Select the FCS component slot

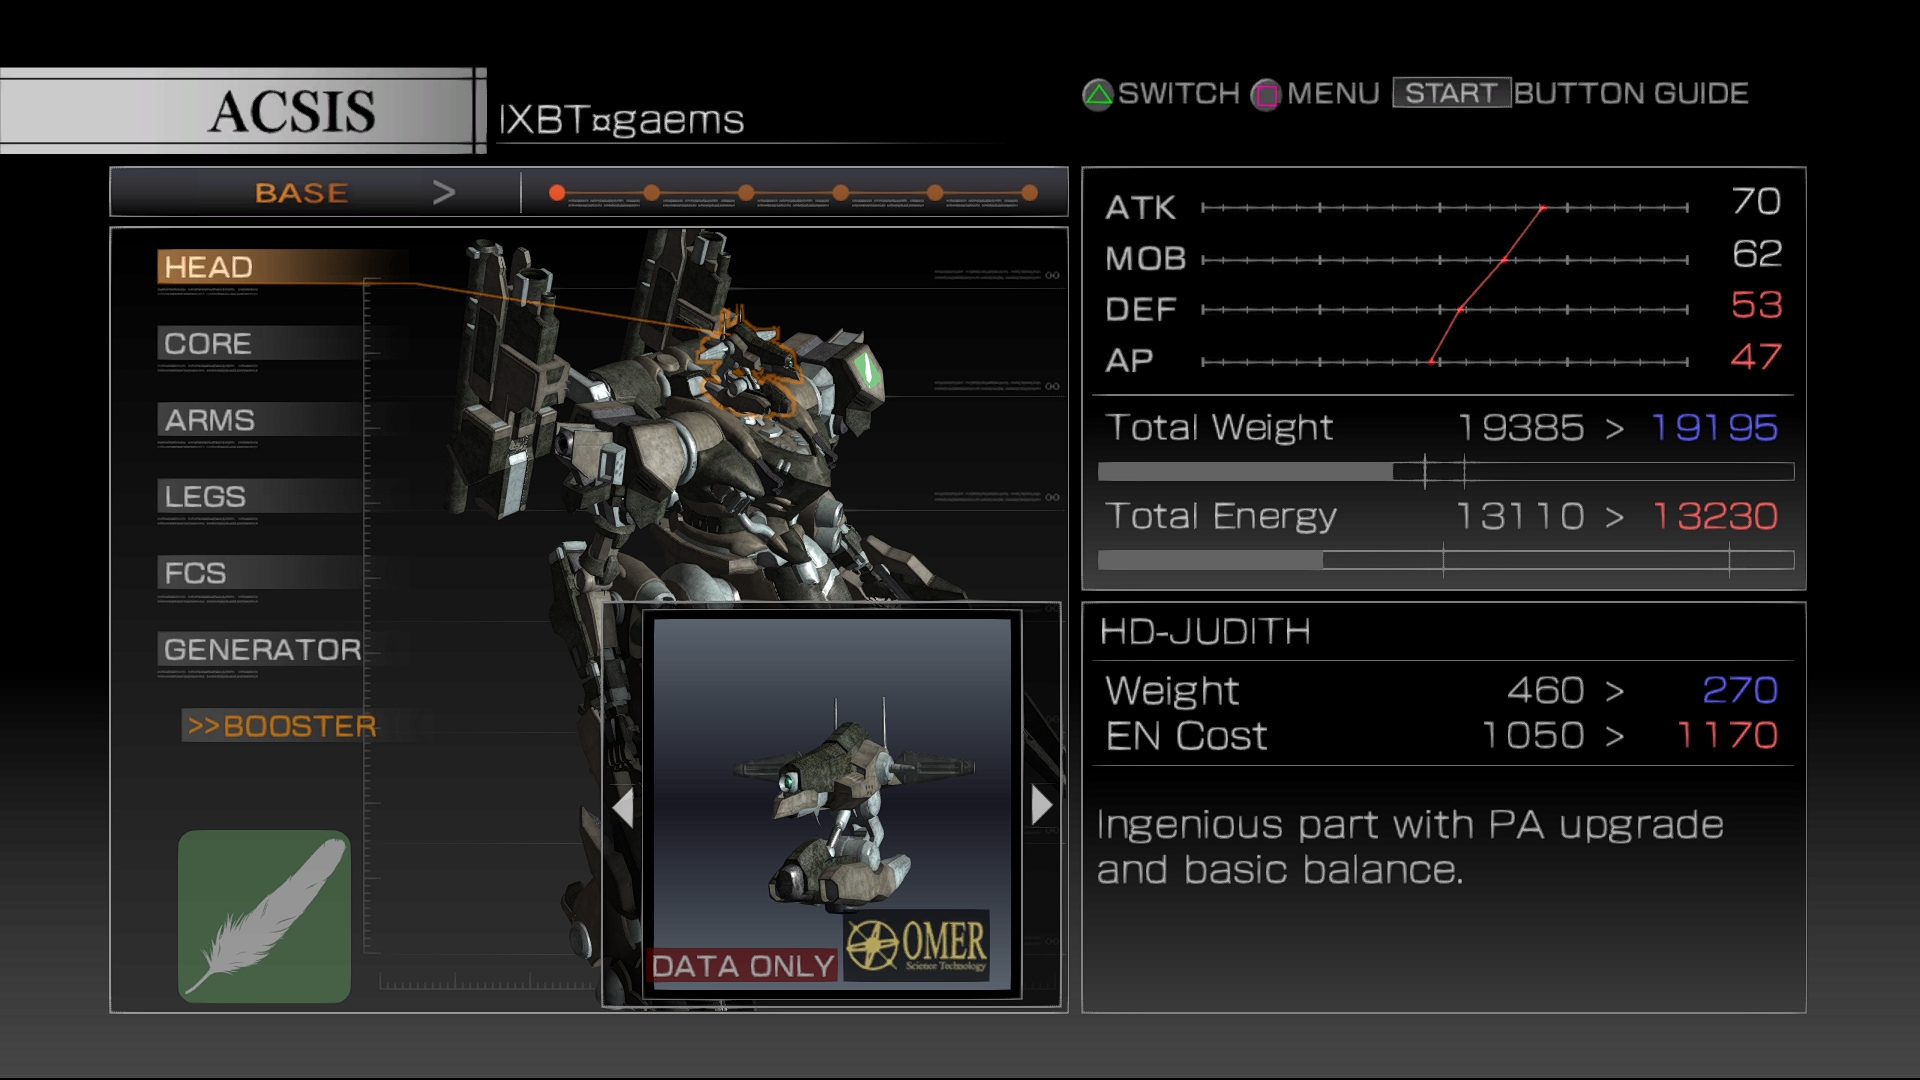196,572
